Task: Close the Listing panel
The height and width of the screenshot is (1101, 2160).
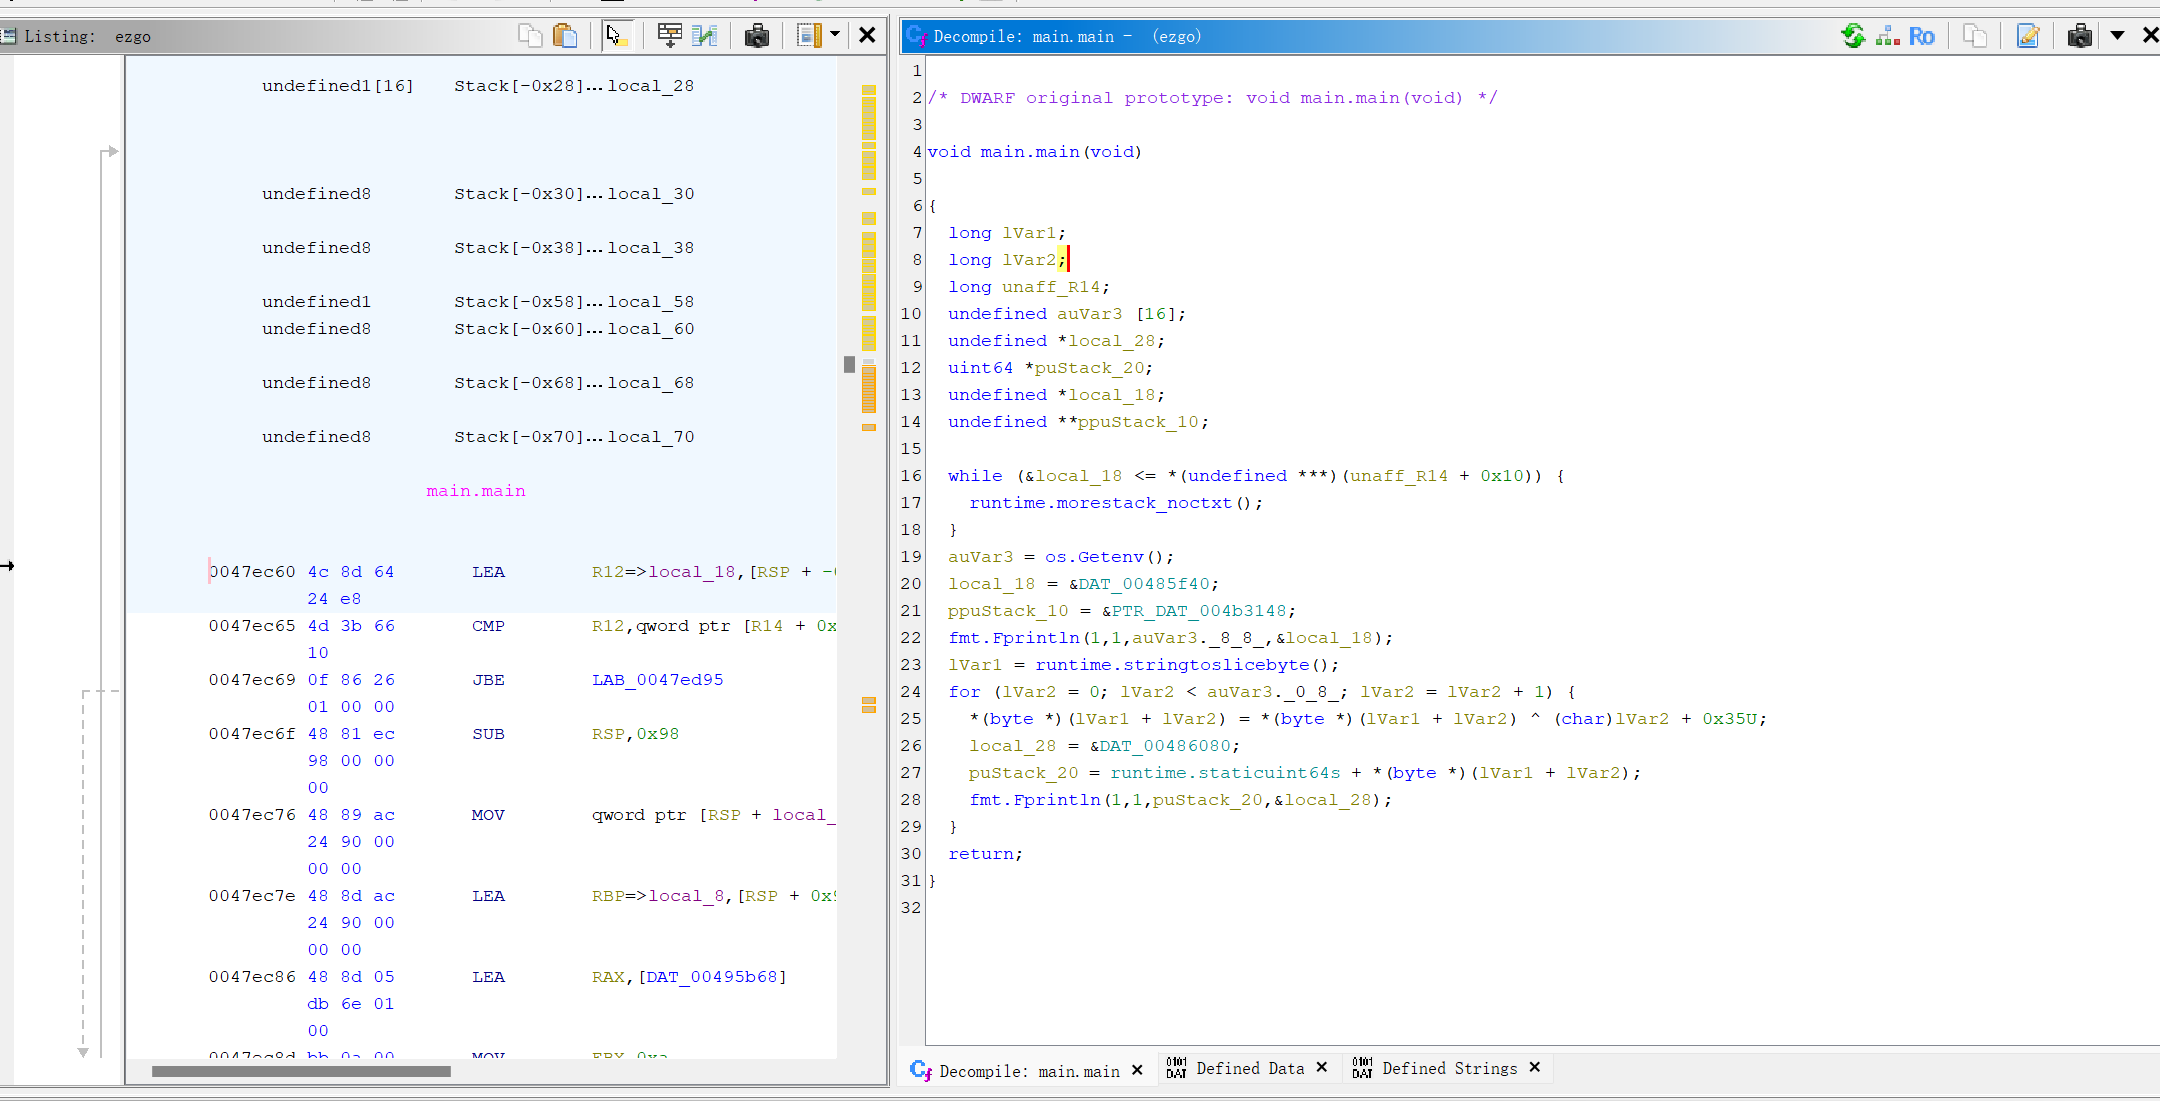Action: 868,36
